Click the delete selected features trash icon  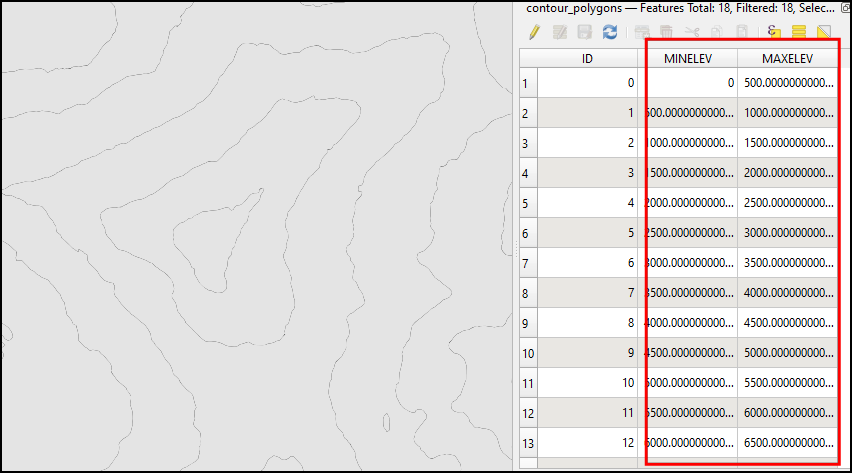[x=666, y=32]
